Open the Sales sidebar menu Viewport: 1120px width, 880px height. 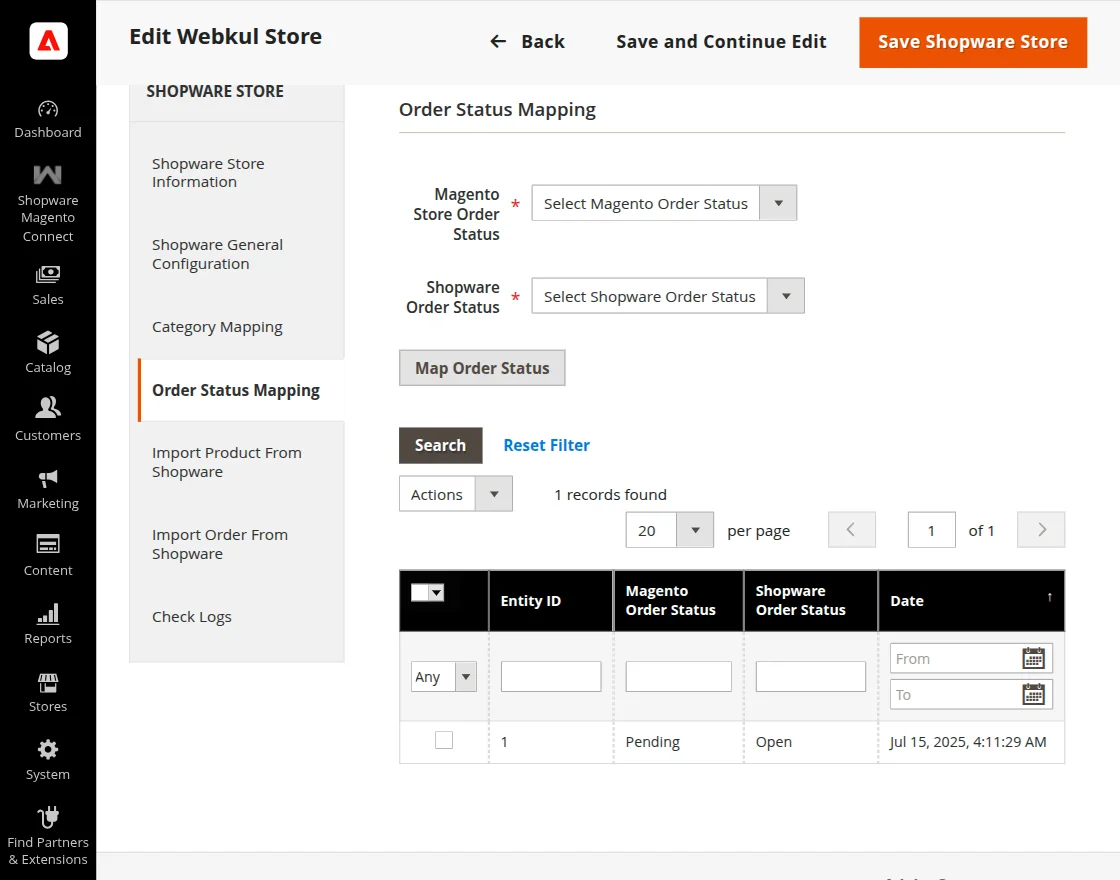pyautogui.click(x=47, y=285)
